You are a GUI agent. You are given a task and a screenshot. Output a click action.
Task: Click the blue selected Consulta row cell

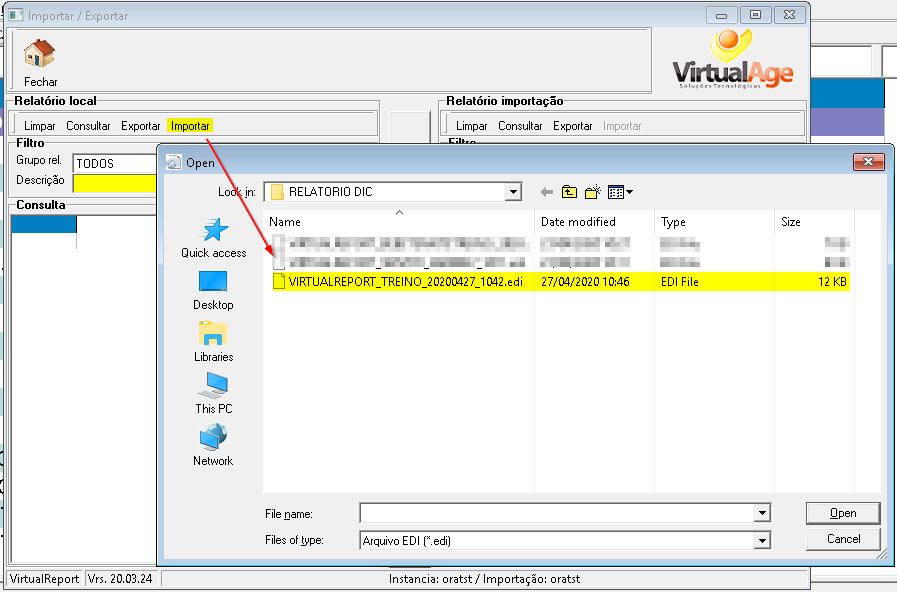click(x=43, y=224)
